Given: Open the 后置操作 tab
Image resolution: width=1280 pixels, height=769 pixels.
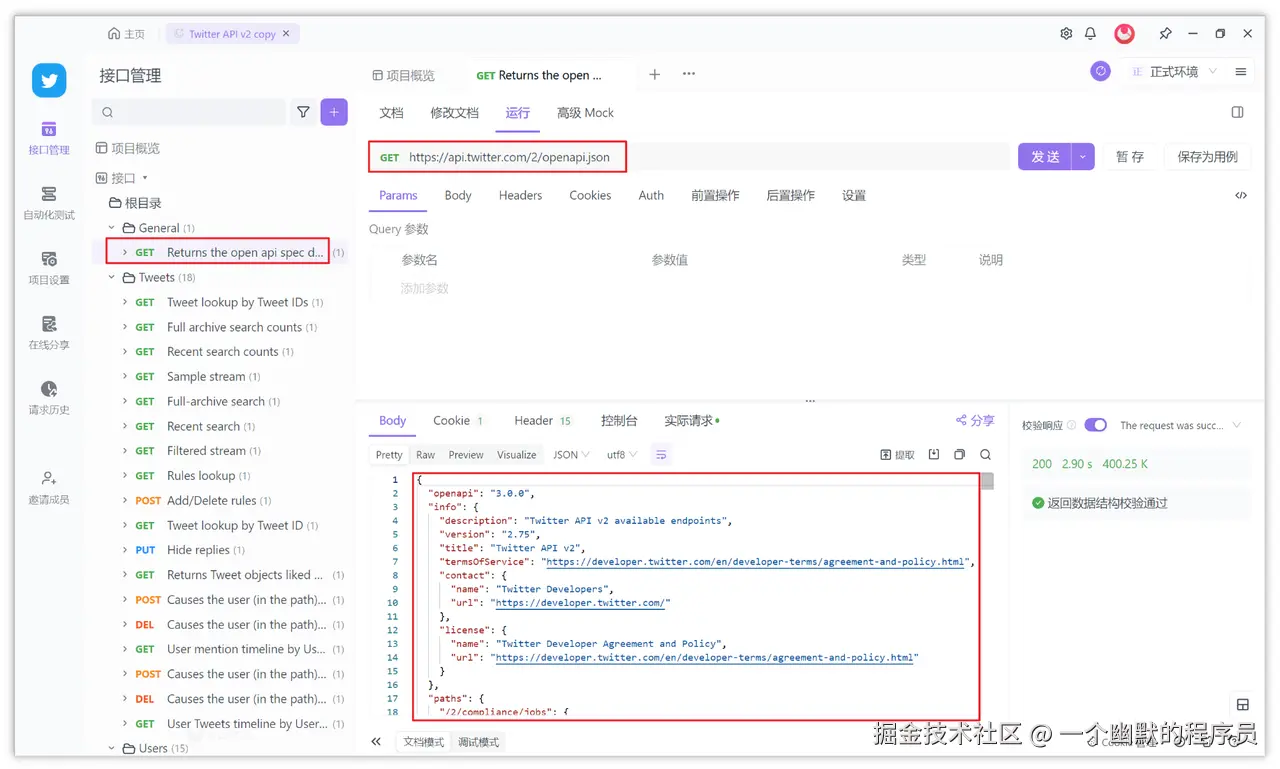Looking at the screenshot, I should (x=791, y=195).
